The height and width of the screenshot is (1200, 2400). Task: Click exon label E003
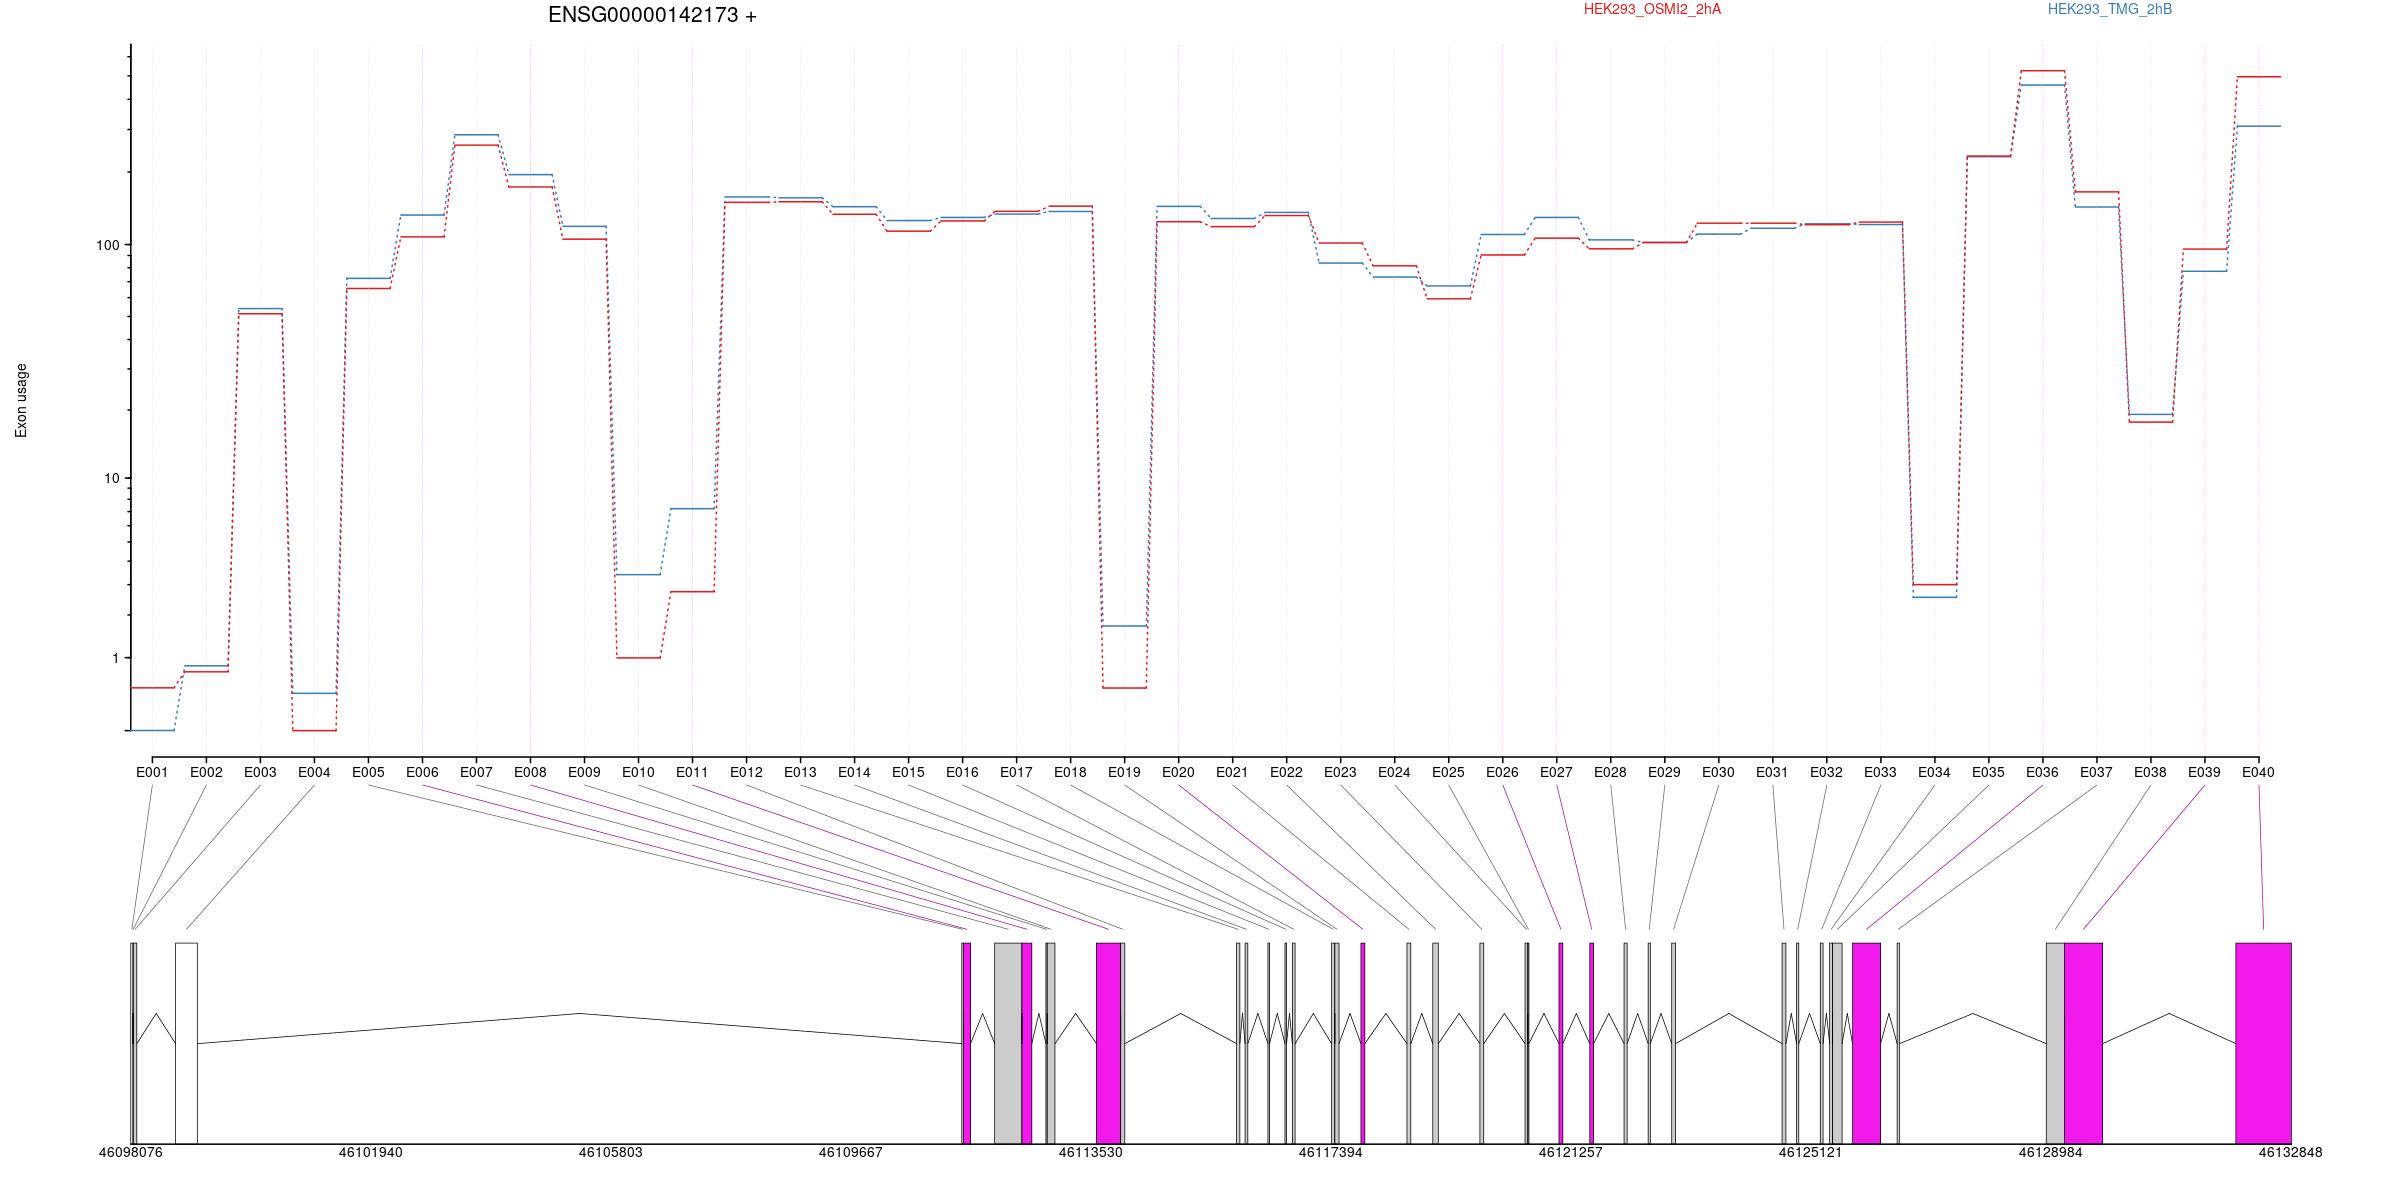pos(260,772)
